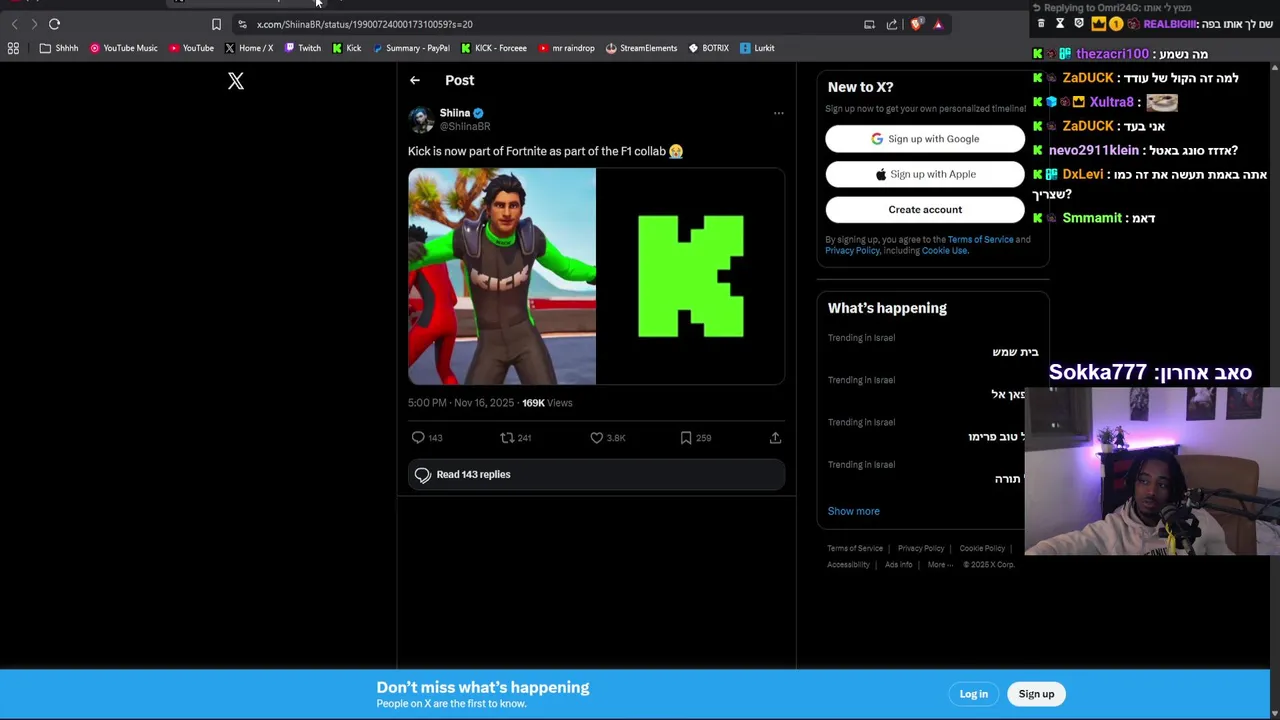This screenshot has height=720, width=1280.
Task: Click Show more under What's happening
Action: [x=853, y=511]
